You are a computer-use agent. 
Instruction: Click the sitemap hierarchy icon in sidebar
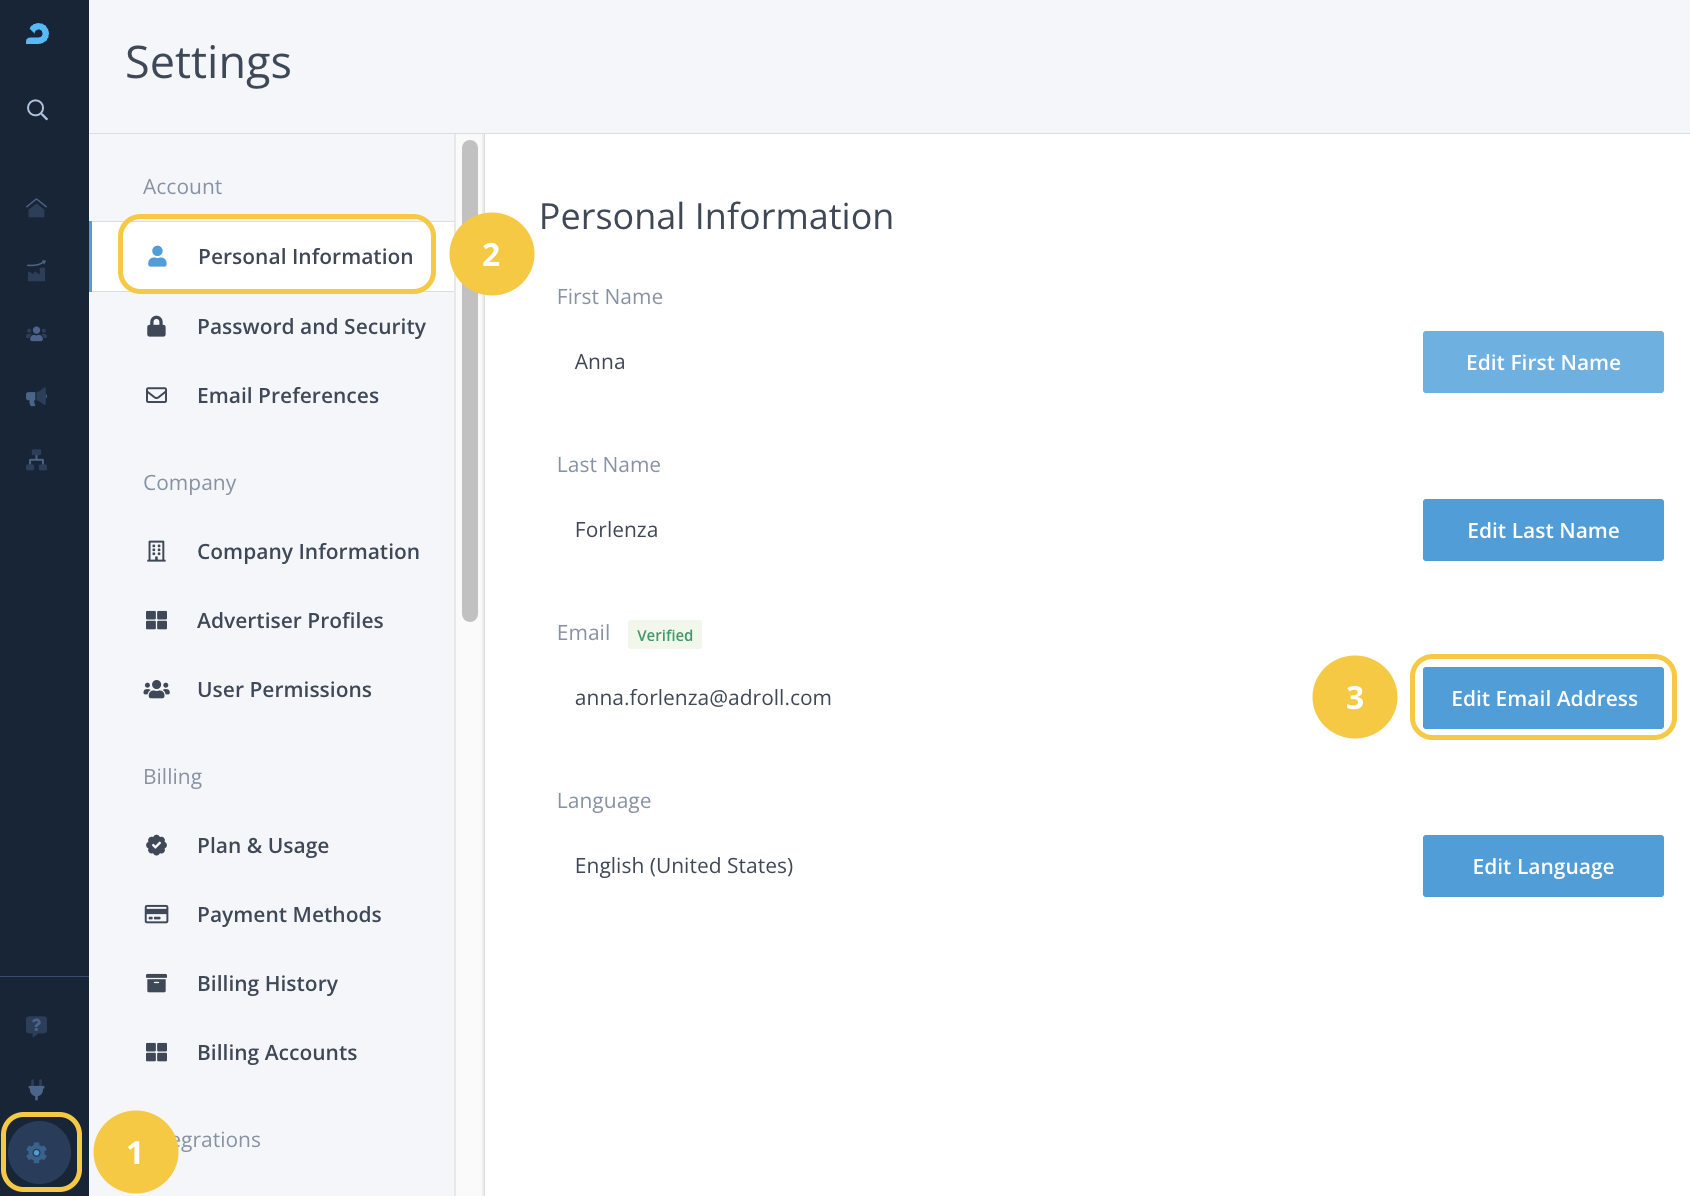(x=37, y=460)
